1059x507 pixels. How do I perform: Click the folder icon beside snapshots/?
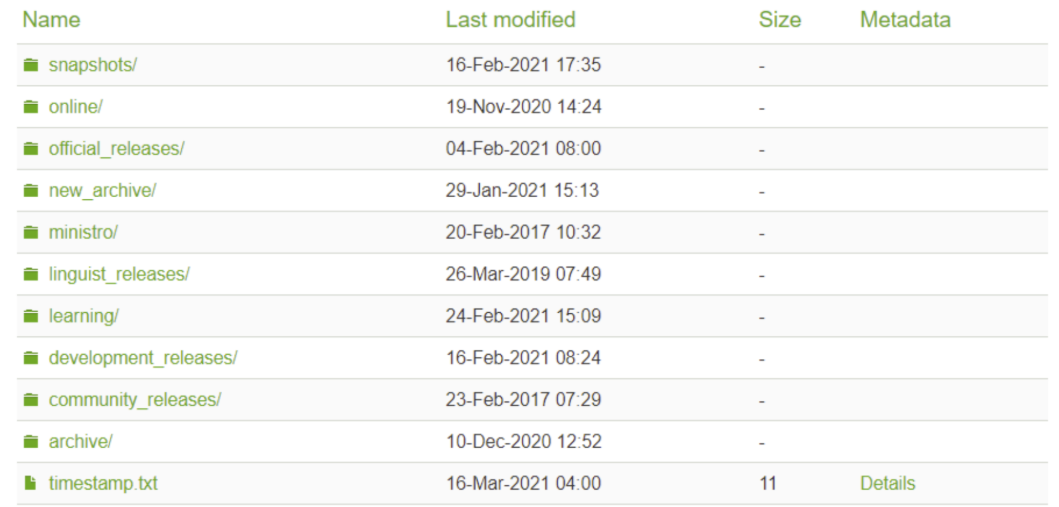click(31, 65)
